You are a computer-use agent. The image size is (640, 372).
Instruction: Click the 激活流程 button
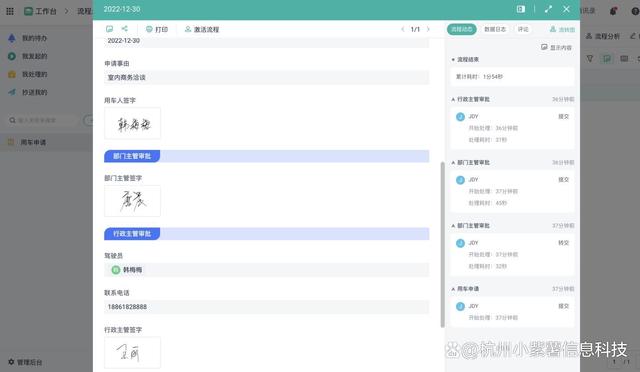point(202,29)
